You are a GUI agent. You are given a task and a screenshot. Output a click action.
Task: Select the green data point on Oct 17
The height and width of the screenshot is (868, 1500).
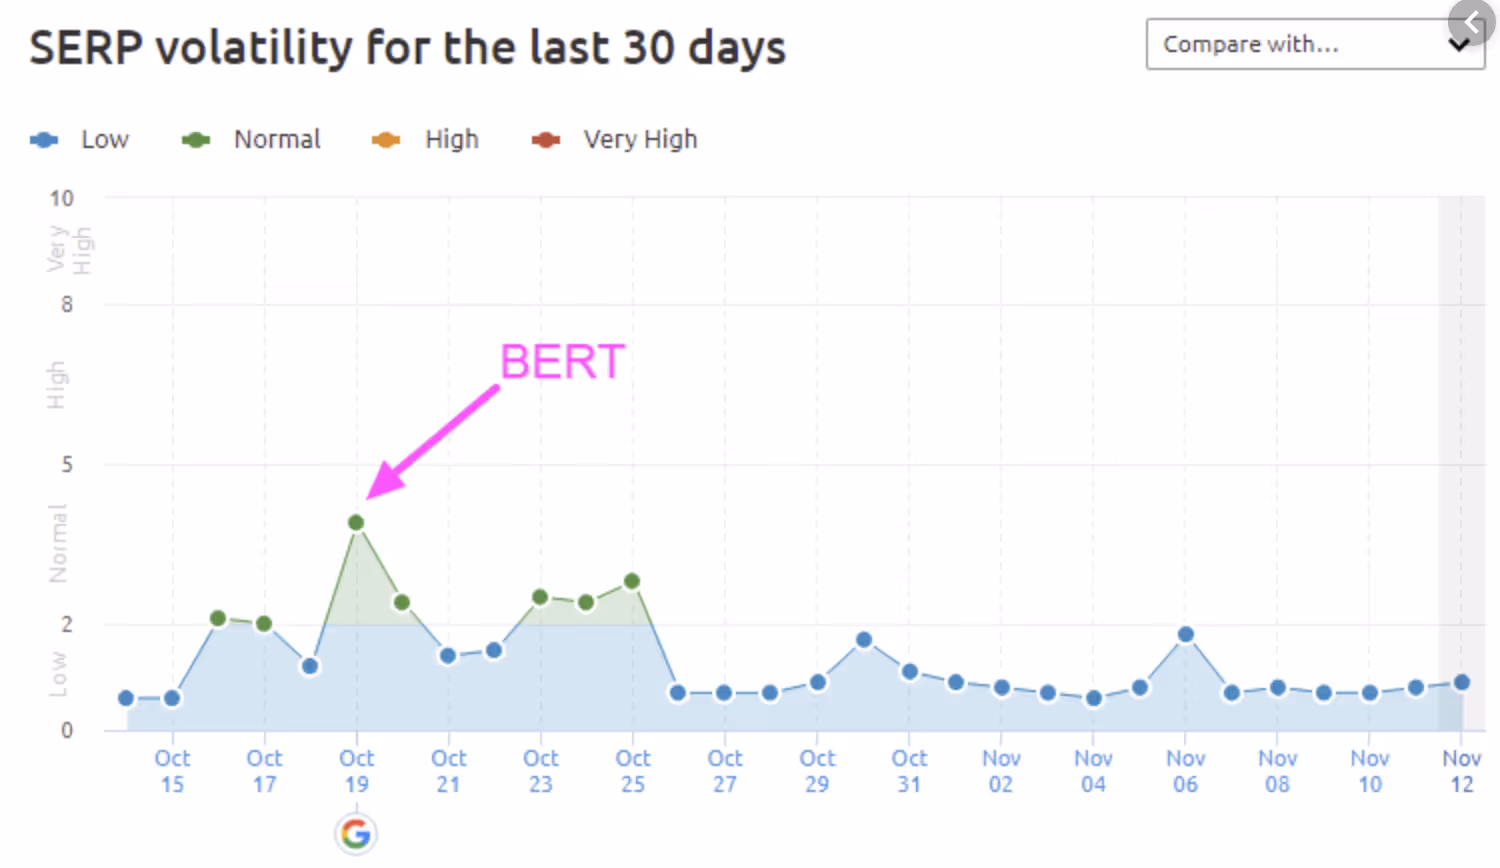pyautogui.click(x=264, y=623)
